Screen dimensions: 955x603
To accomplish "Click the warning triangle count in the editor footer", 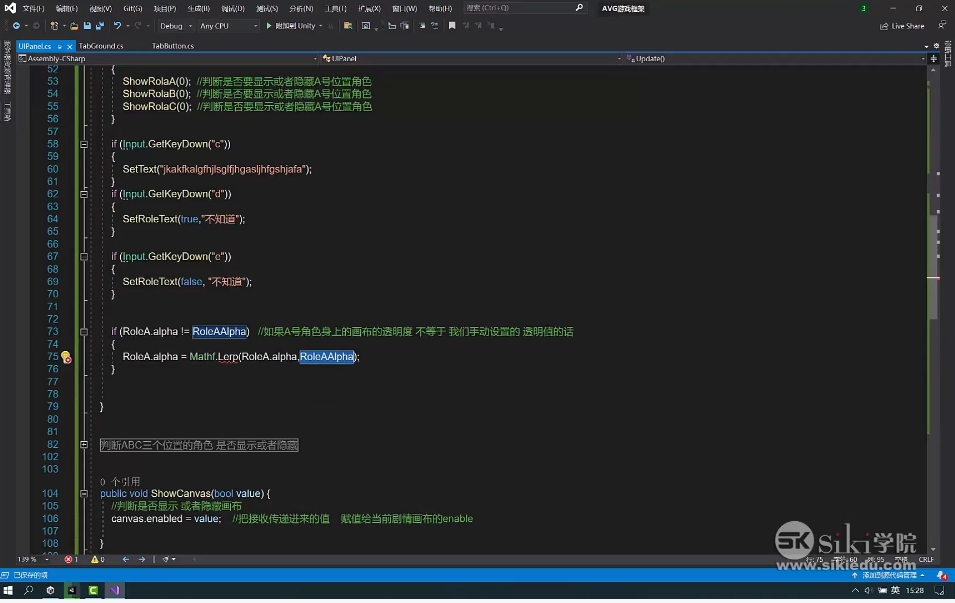I will click(x=97, y=559).
